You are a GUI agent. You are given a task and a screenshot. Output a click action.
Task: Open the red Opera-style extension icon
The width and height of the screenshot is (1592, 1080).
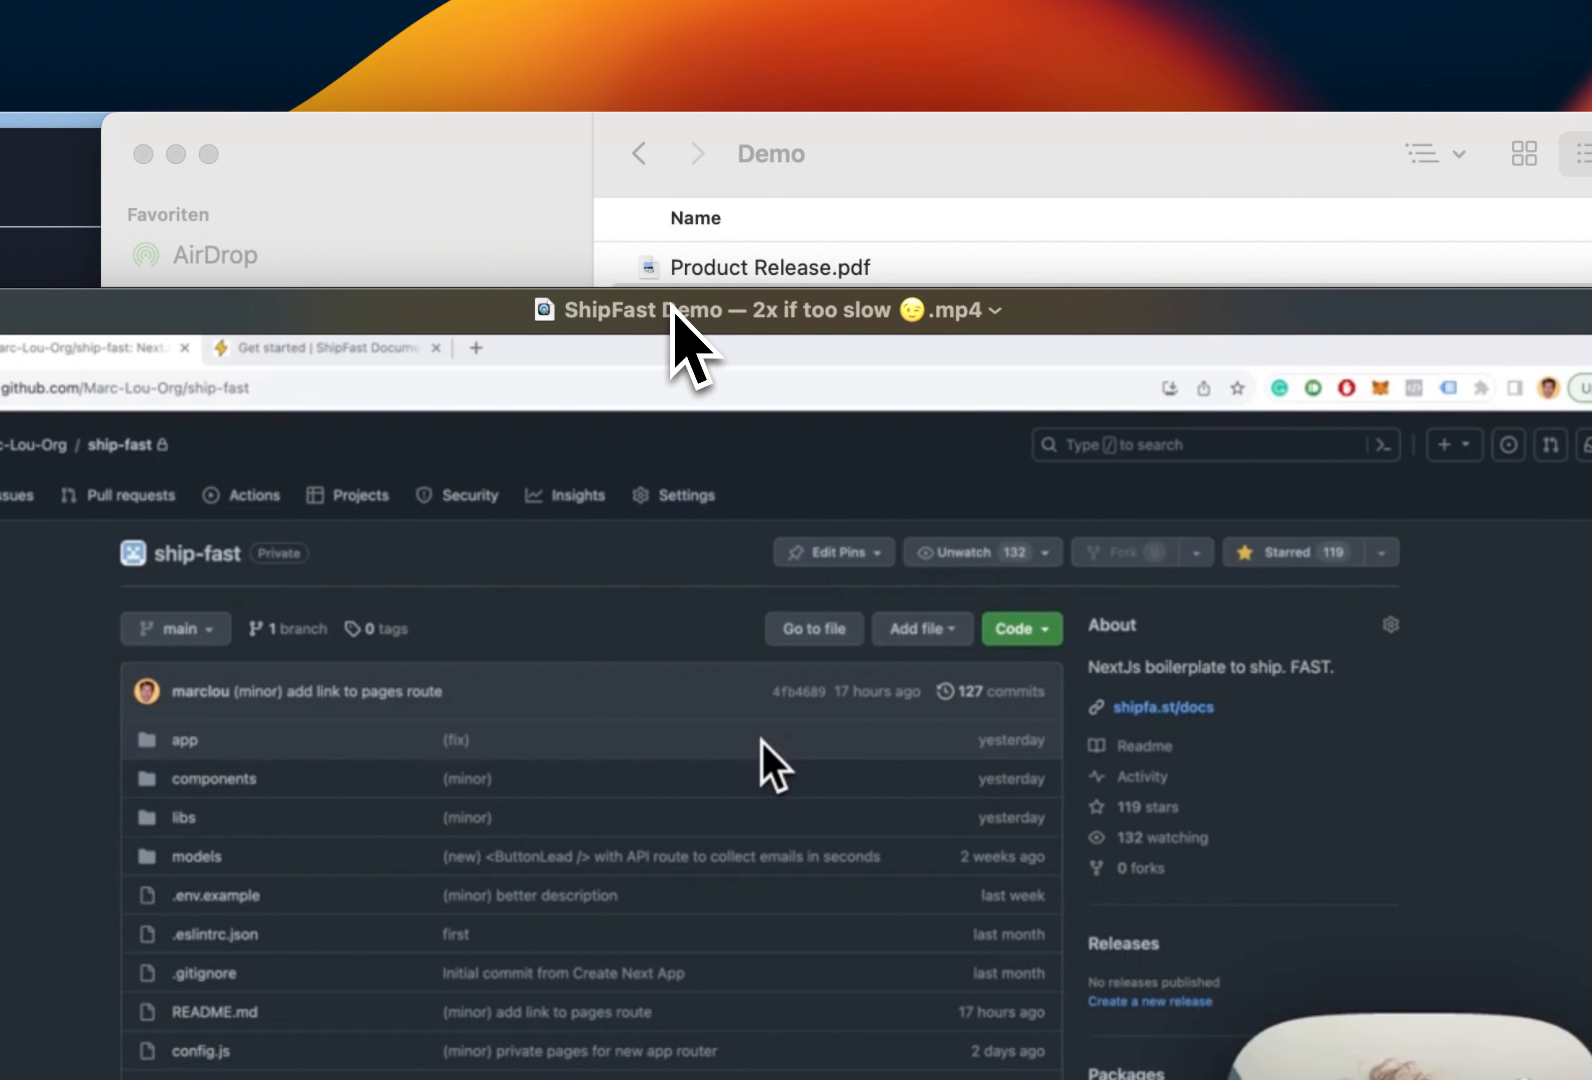point(1346,388)
